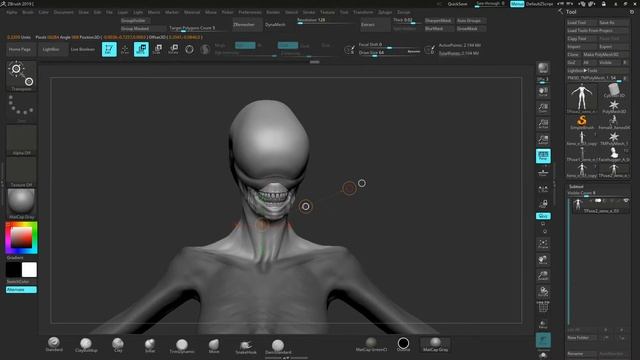Toggle the brush symmetry S icon near Focal Shift

tap(349, 49)
